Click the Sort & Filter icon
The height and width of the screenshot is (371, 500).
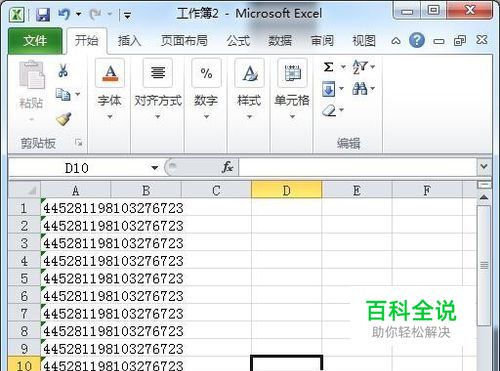click(360, 67)
